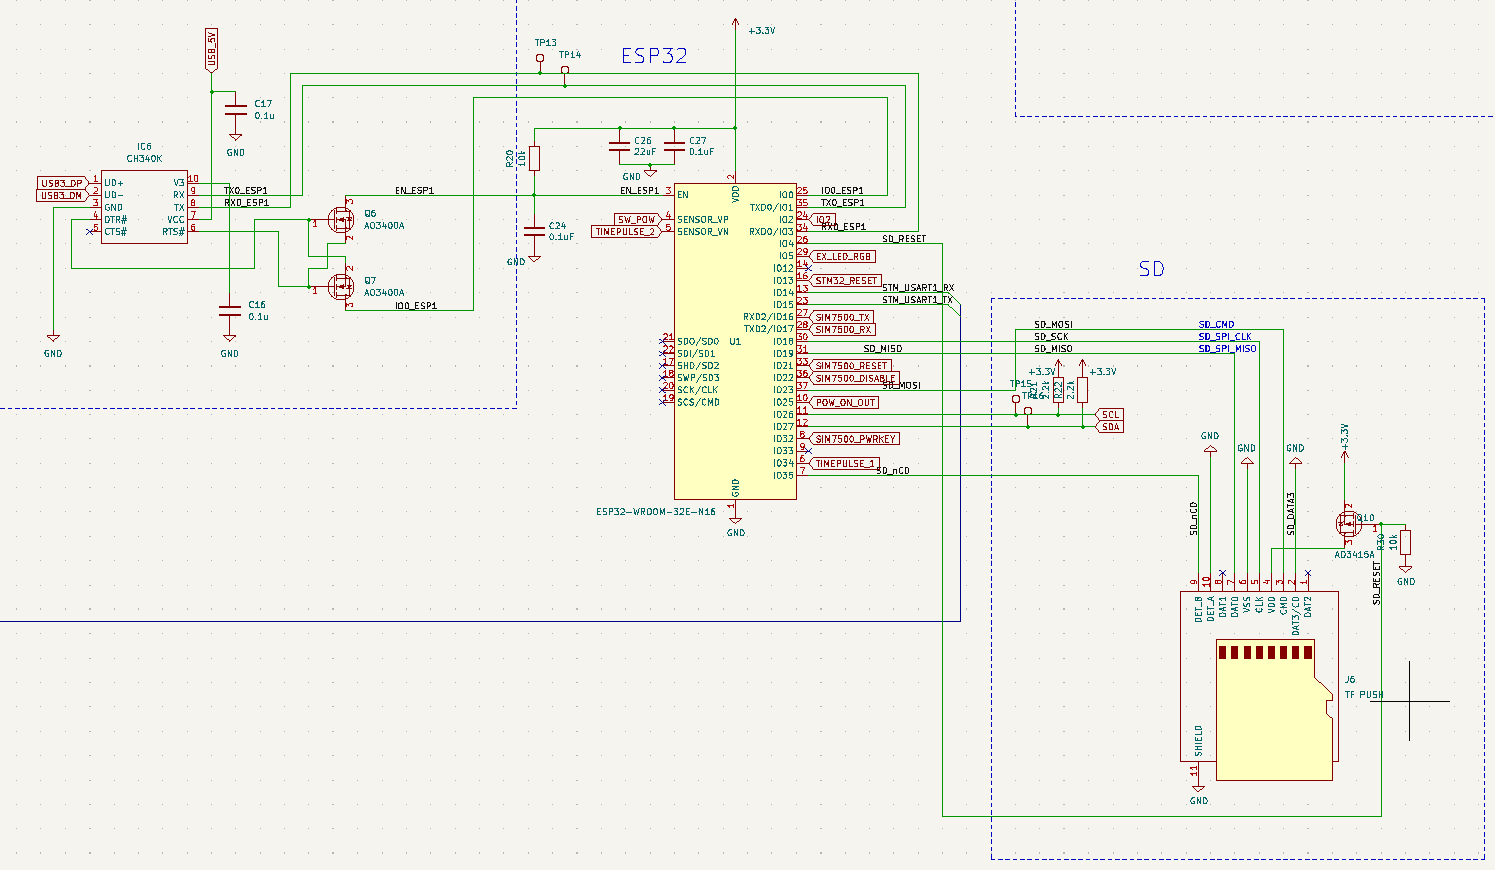Click the TP13 test point
This screenshot has width=1495, height=870.
(540, 59)
